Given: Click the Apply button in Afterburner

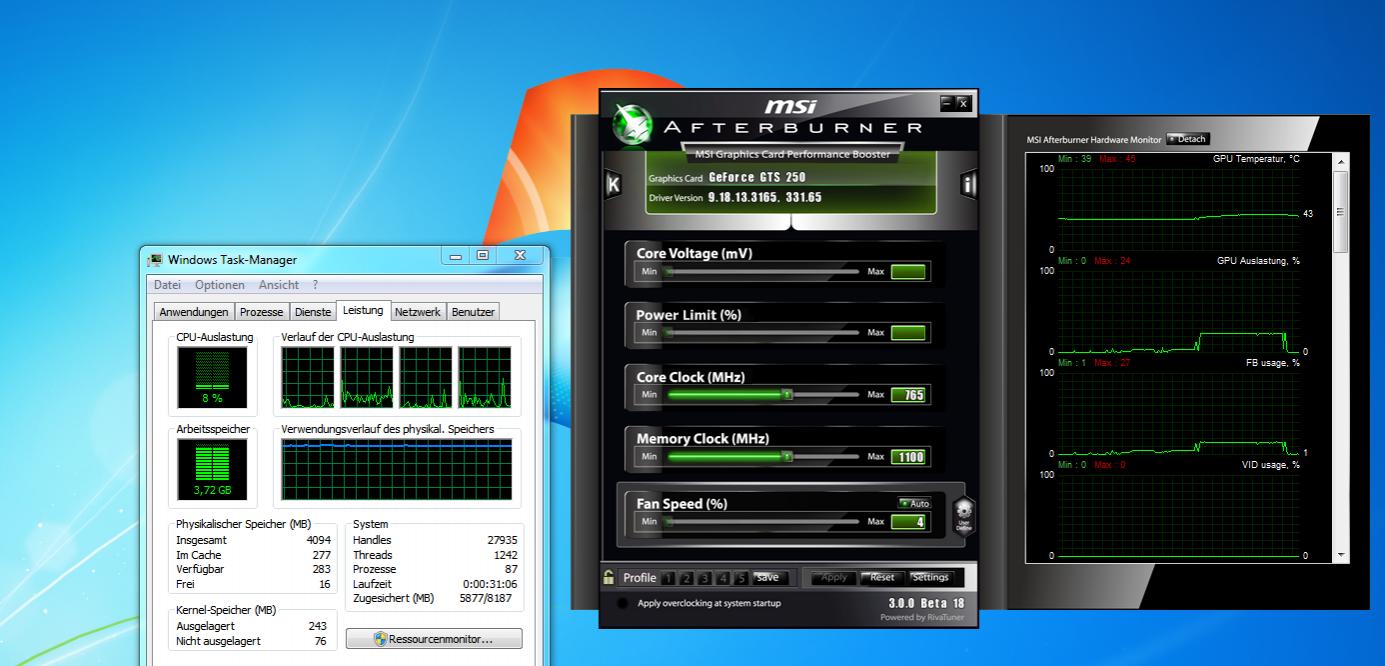Looking at the screenshot, I should click(833, 578).
